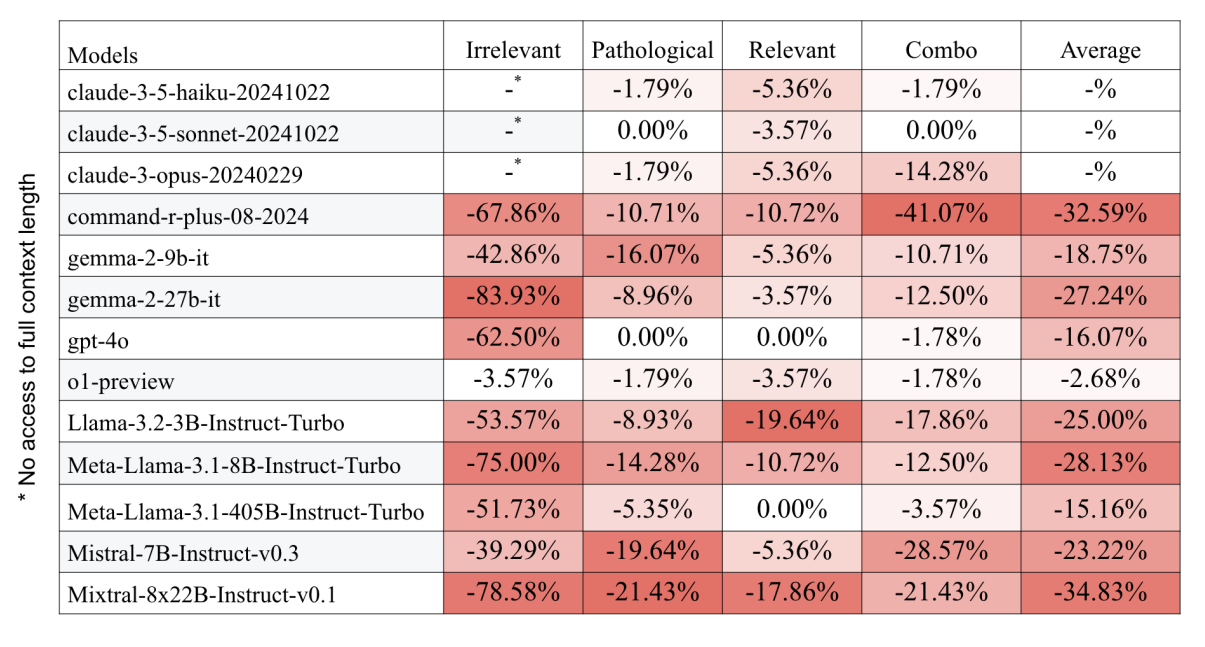Click the Meta-Llama-3.1-405B-Instruct-Turbo model name
Screen dimensions: 1205x647
coord(246,512)
